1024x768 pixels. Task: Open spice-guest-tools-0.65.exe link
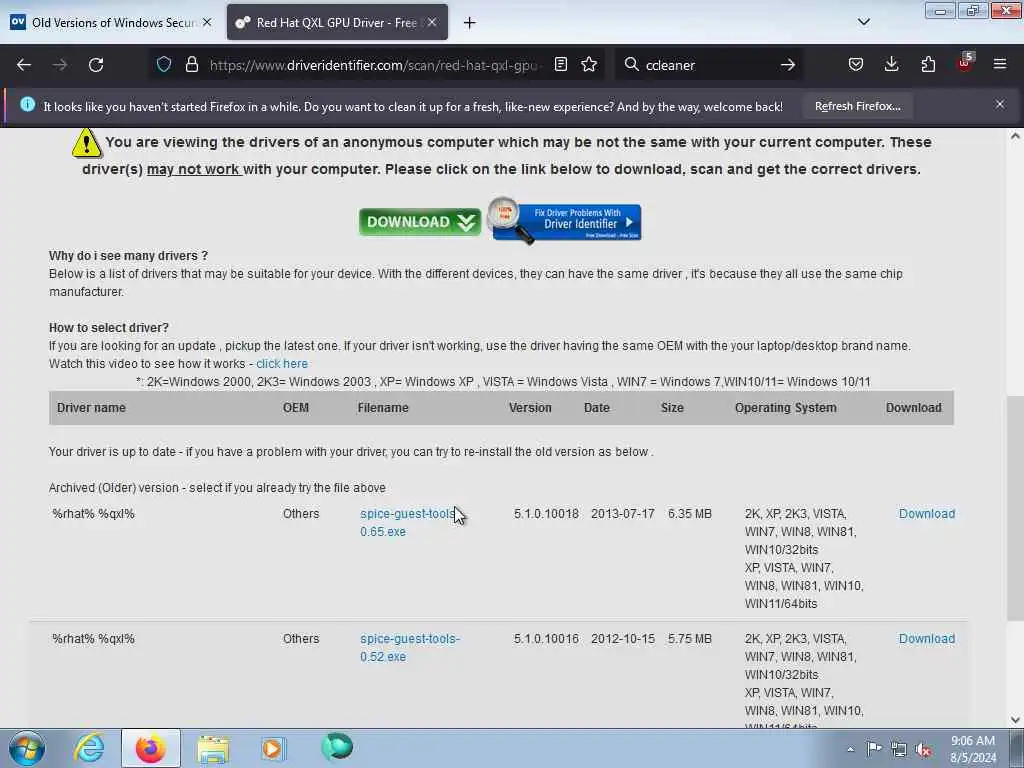click(x=407, y=522)
